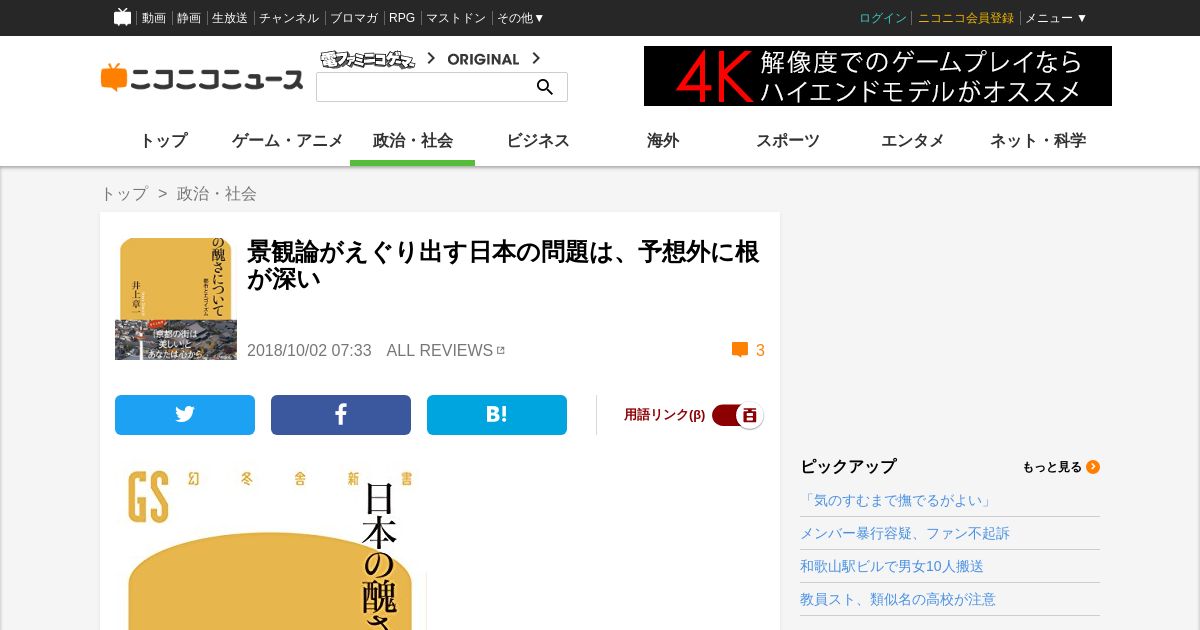Expand the その他▼ dropdown in the top bar
The height and width of the screenshot is (630, 1200).
[521, 18]
